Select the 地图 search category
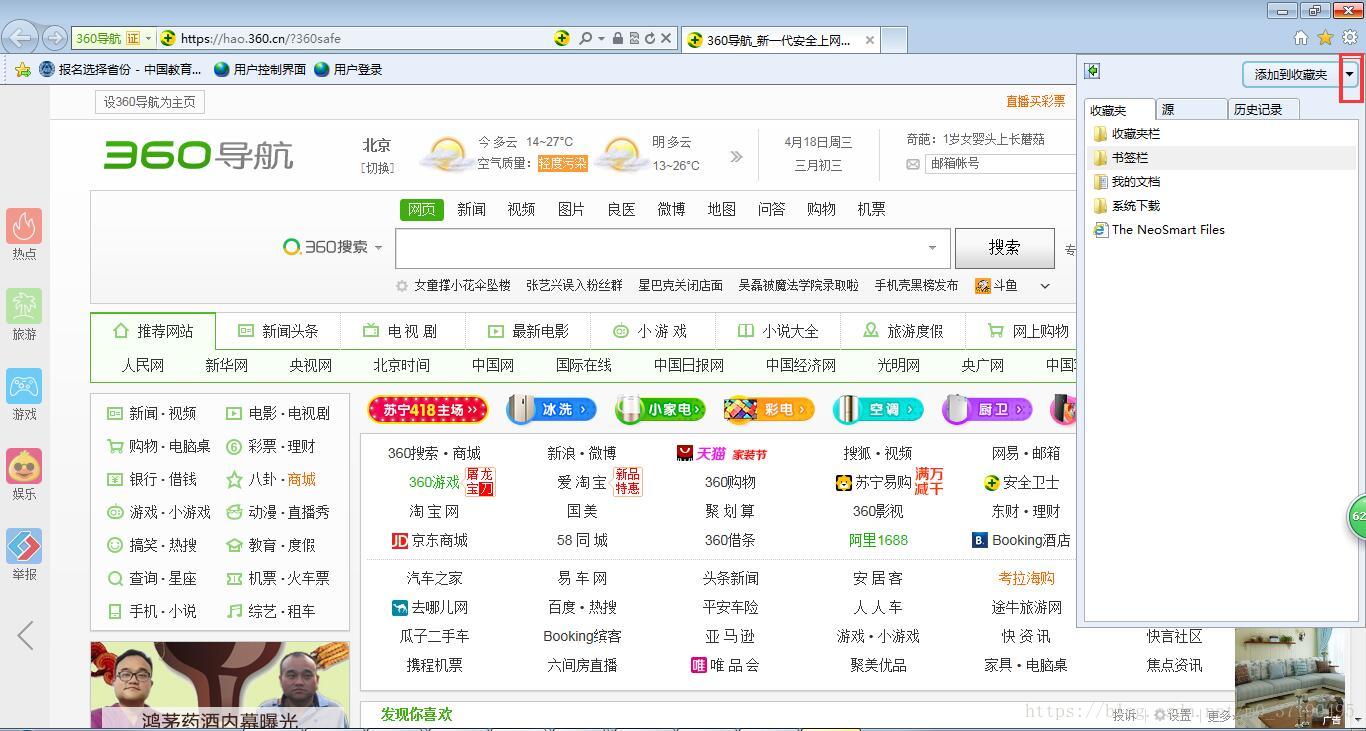The height and width of the screenshot is (731, 1366). coord(721,209)
